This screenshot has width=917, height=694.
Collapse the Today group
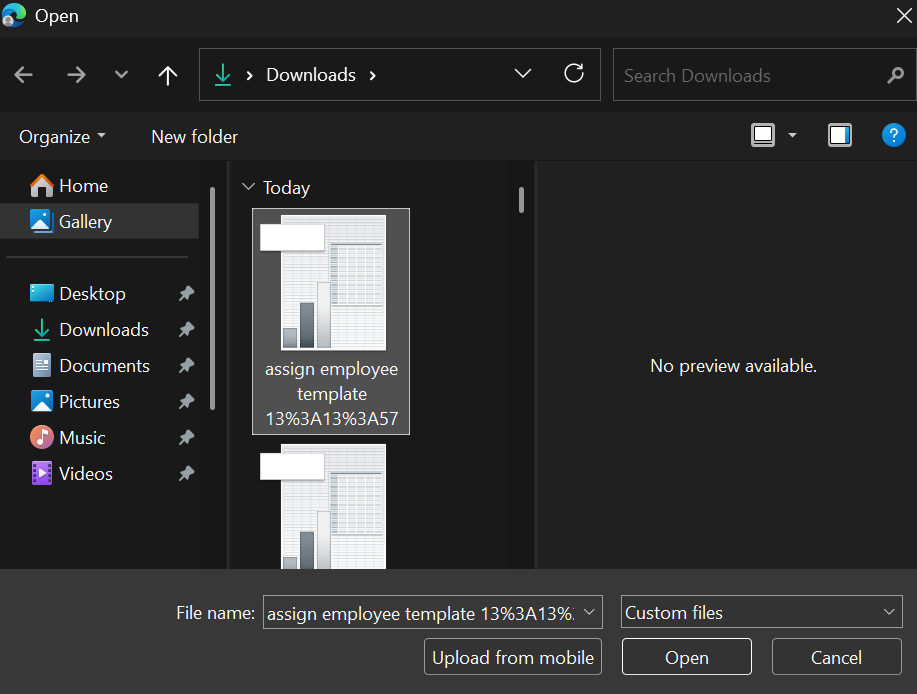[249, 187]
